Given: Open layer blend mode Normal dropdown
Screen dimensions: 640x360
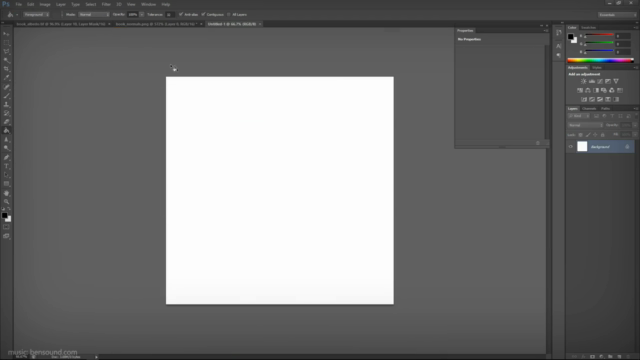Looking at the screenshot, I should tap(585, 125).
